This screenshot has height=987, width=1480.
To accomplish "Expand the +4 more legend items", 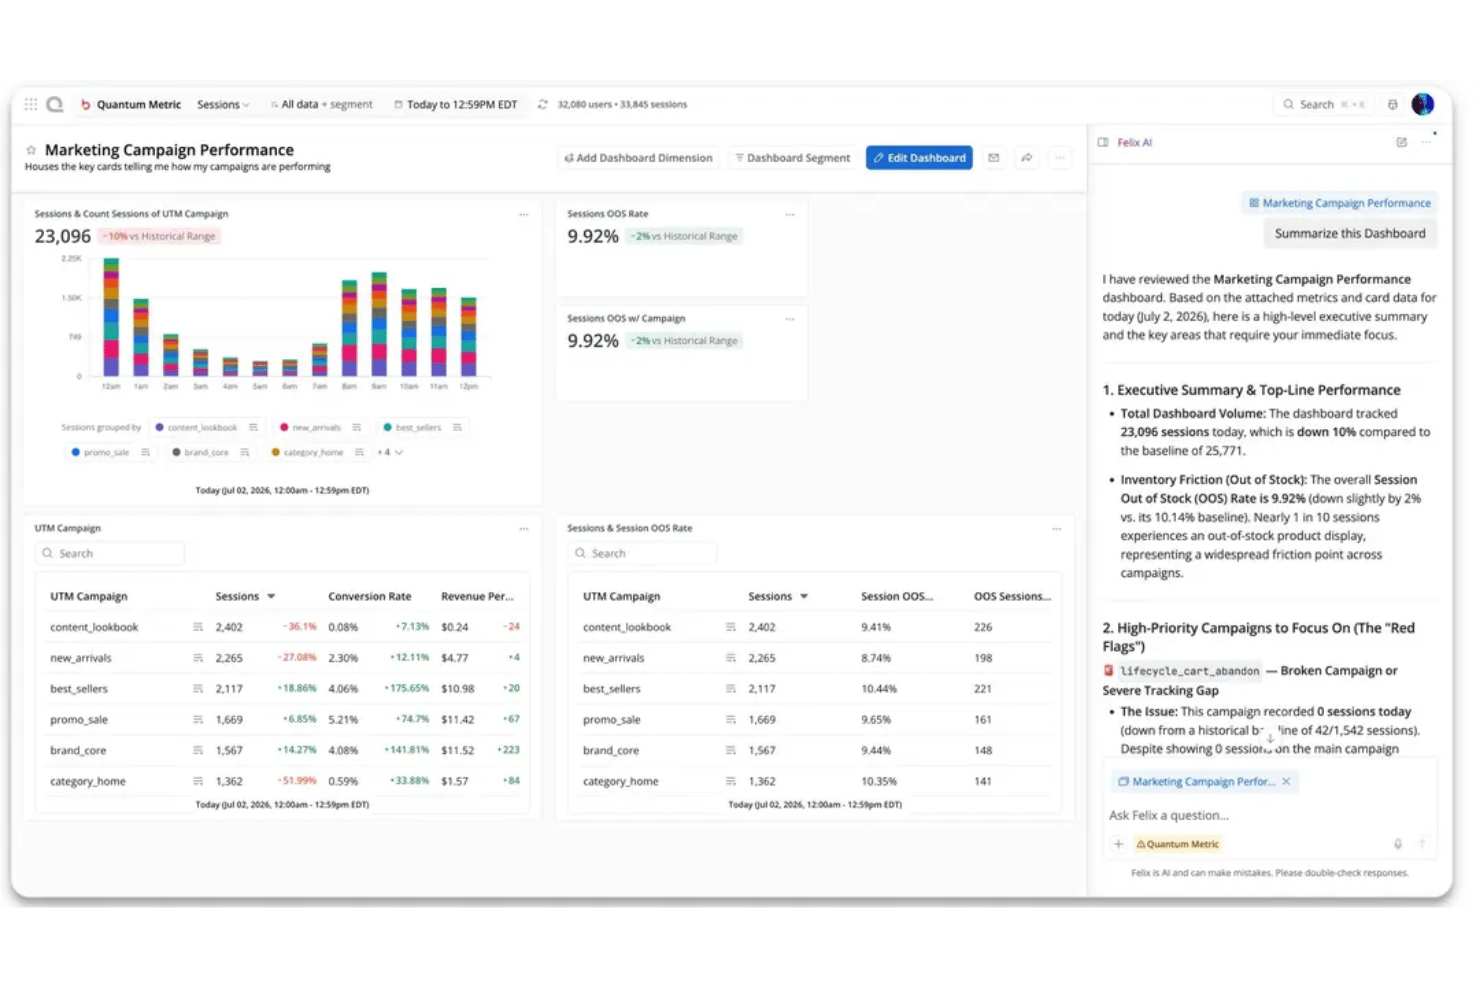I will tap(390, 452).
